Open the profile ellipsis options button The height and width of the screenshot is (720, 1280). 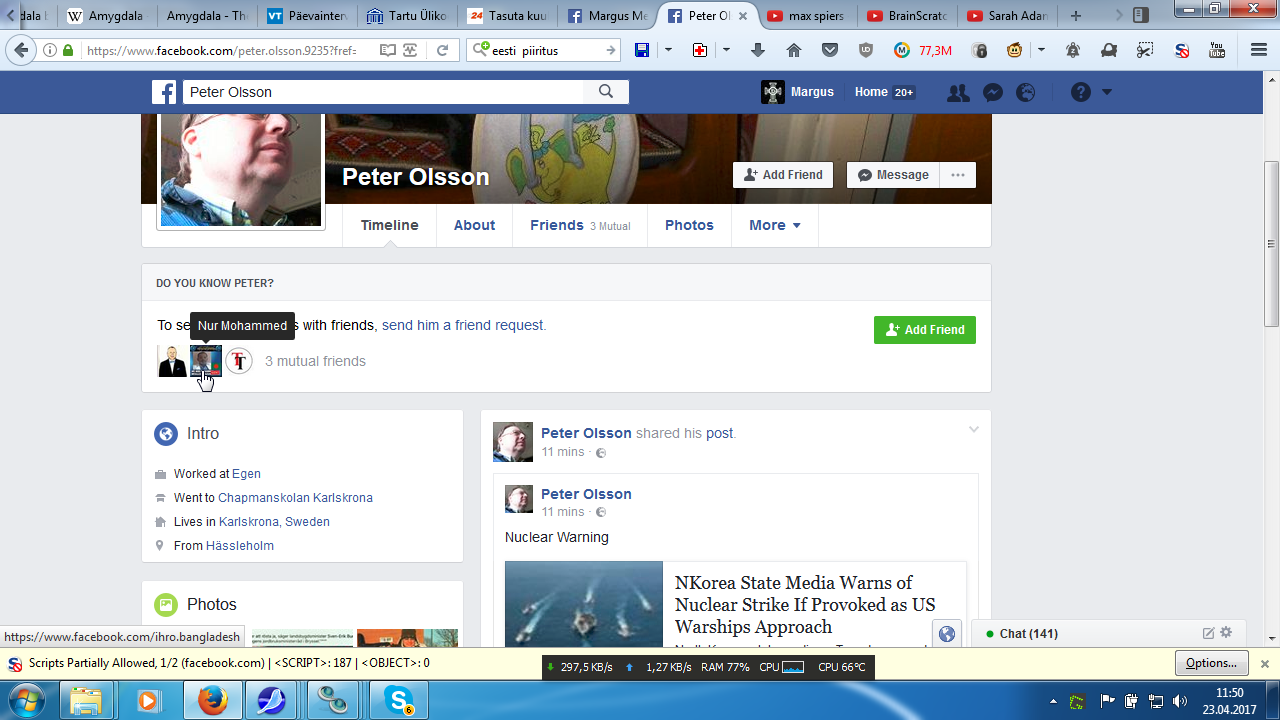pyautogui.click(x=958, y=175)
